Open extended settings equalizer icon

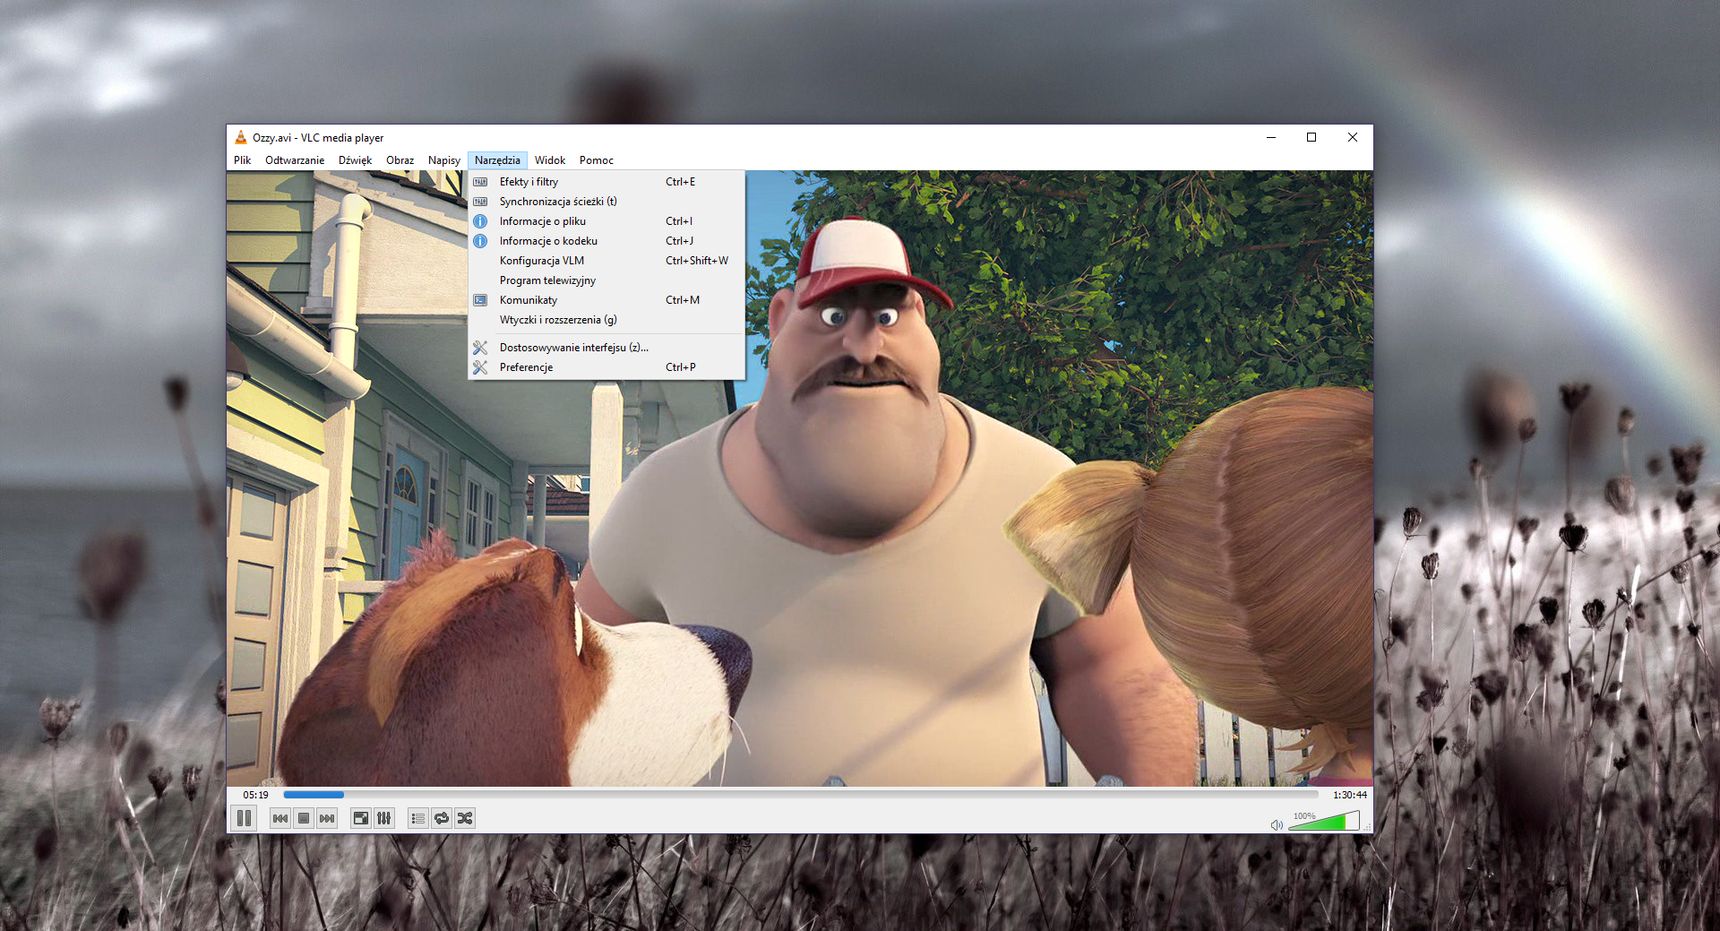coord(384,818)
